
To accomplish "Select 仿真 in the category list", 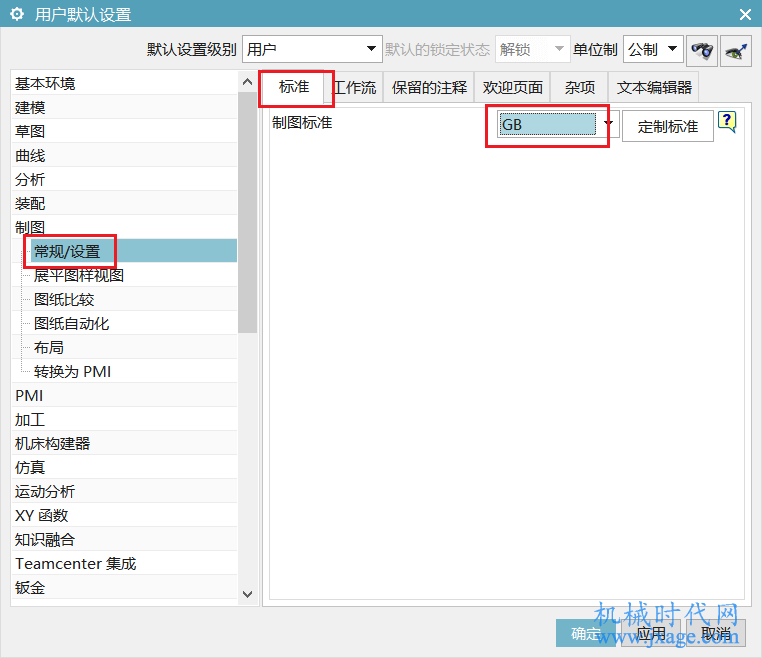I will [x=124, y=468].
